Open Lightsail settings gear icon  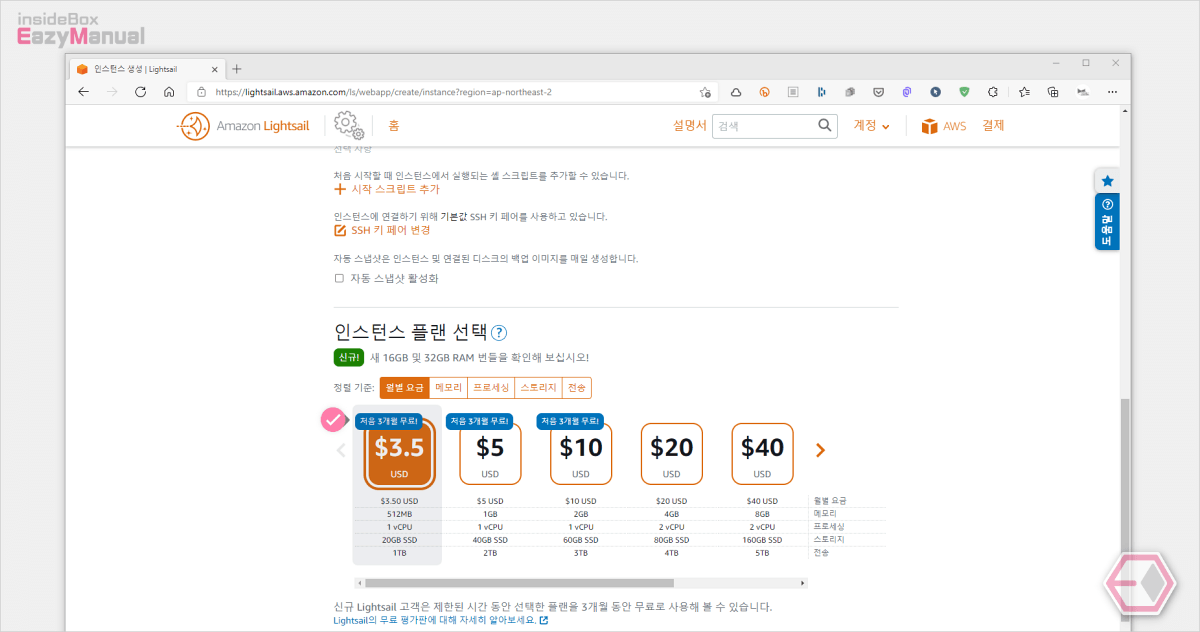(x=348, y=125)
